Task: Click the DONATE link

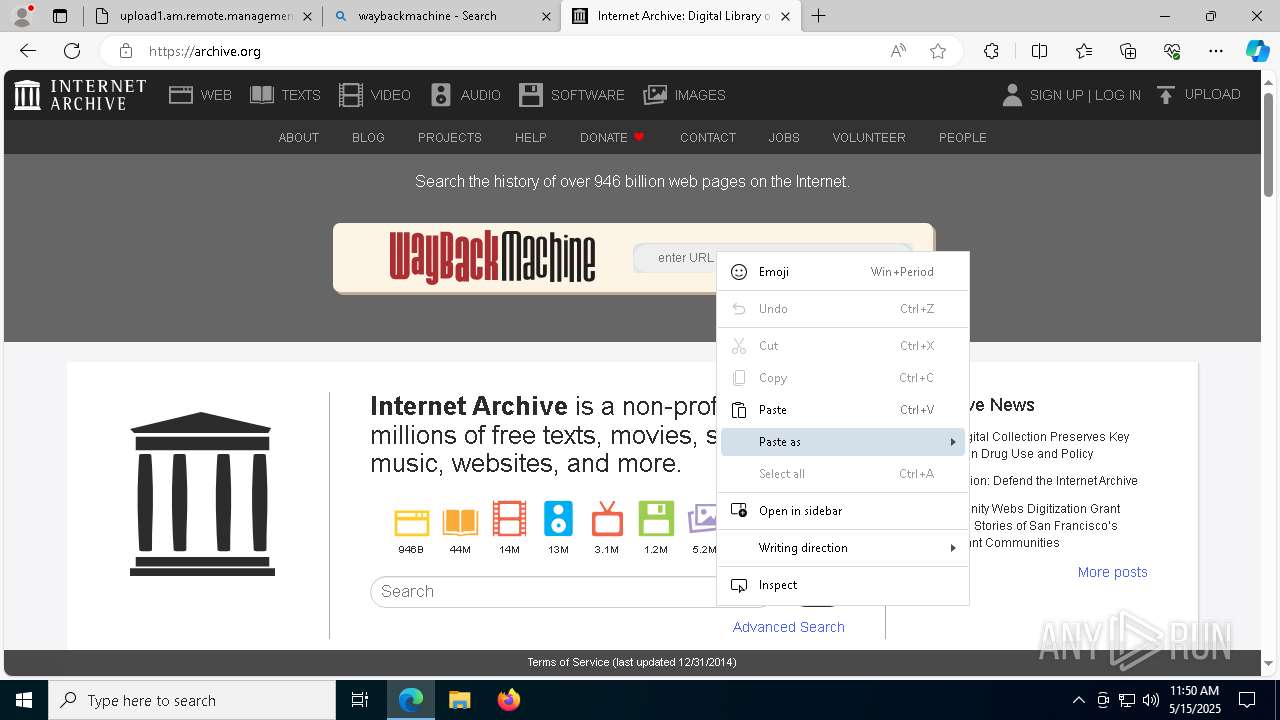Action: pos(612,138)
